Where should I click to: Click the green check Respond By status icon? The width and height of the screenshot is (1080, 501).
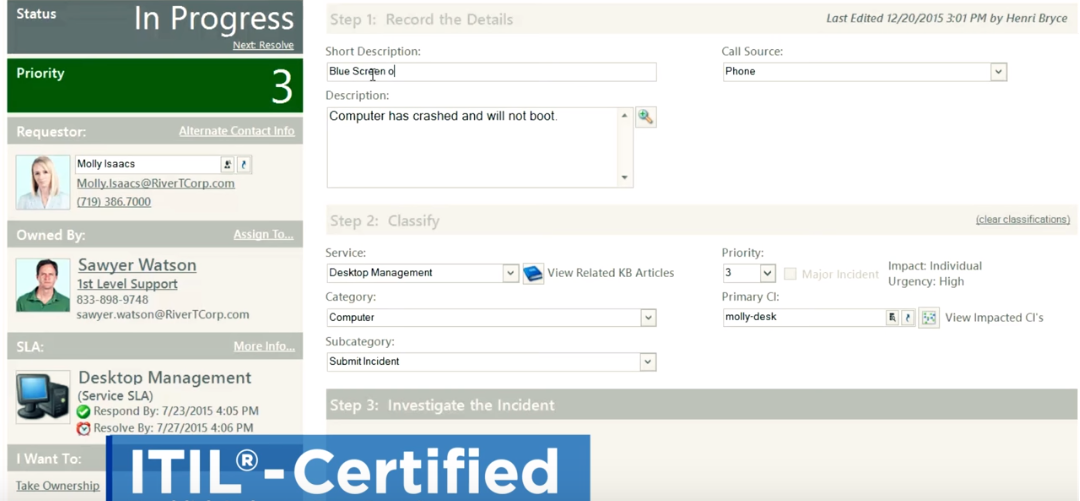(x=83, y=411)
